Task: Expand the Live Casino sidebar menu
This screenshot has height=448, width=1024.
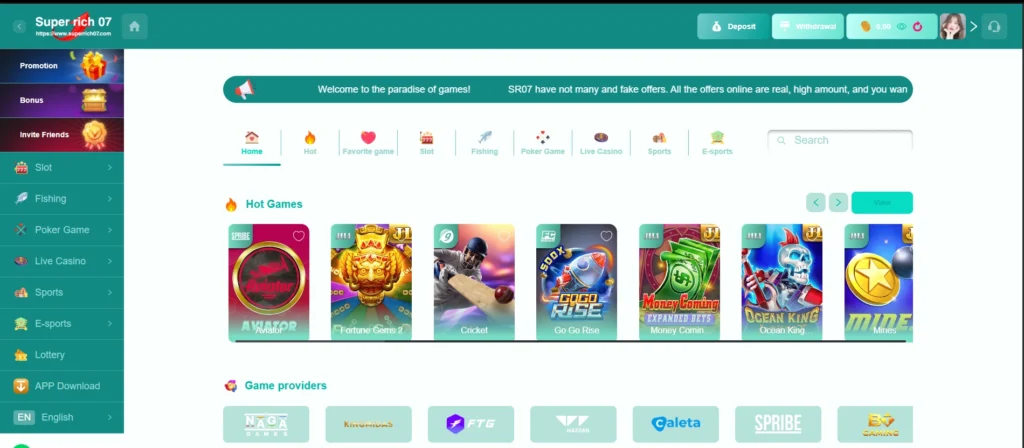Action: point(62,261)
